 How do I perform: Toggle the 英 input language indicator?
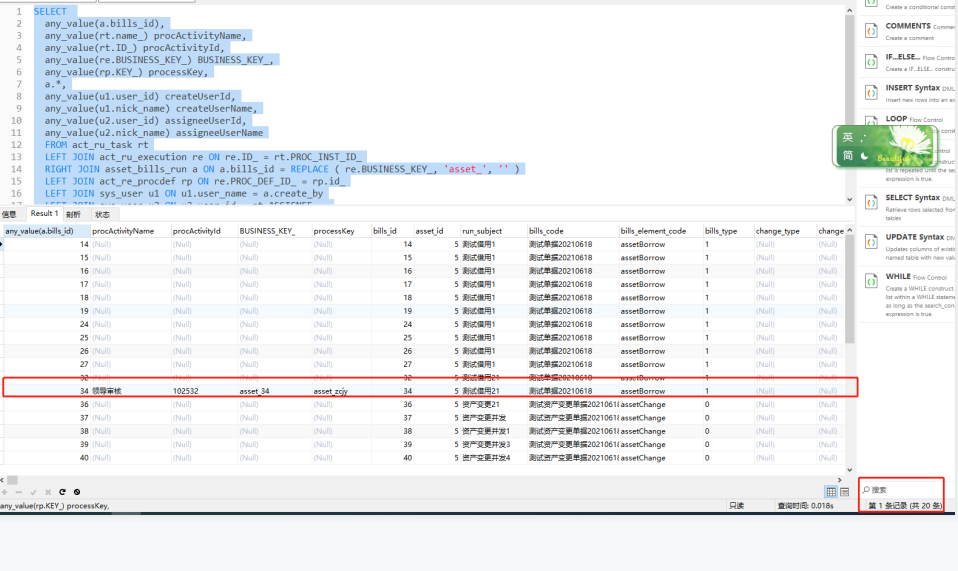(x=847, y=137)
